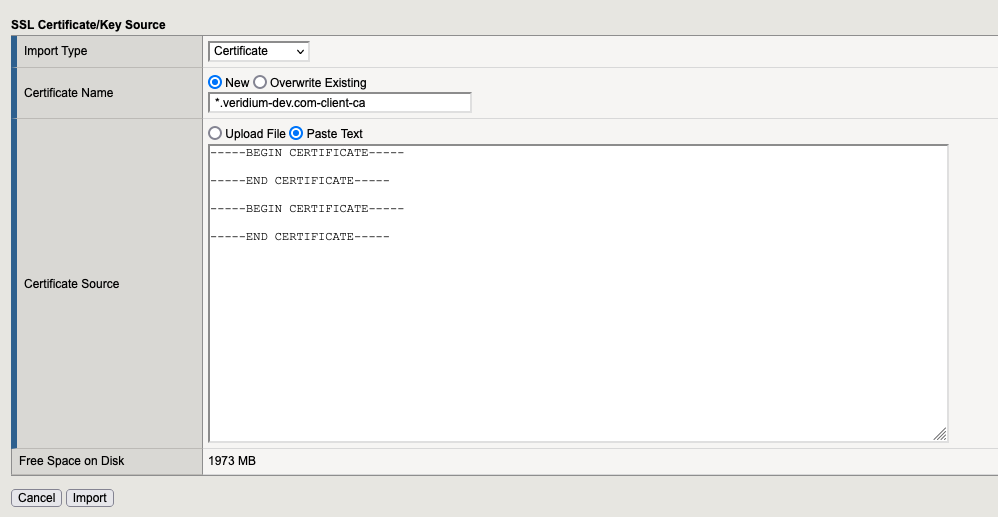The image size is (998, 517).
Task: Click the 1973 MB free space value
Action: click(232, 461)
